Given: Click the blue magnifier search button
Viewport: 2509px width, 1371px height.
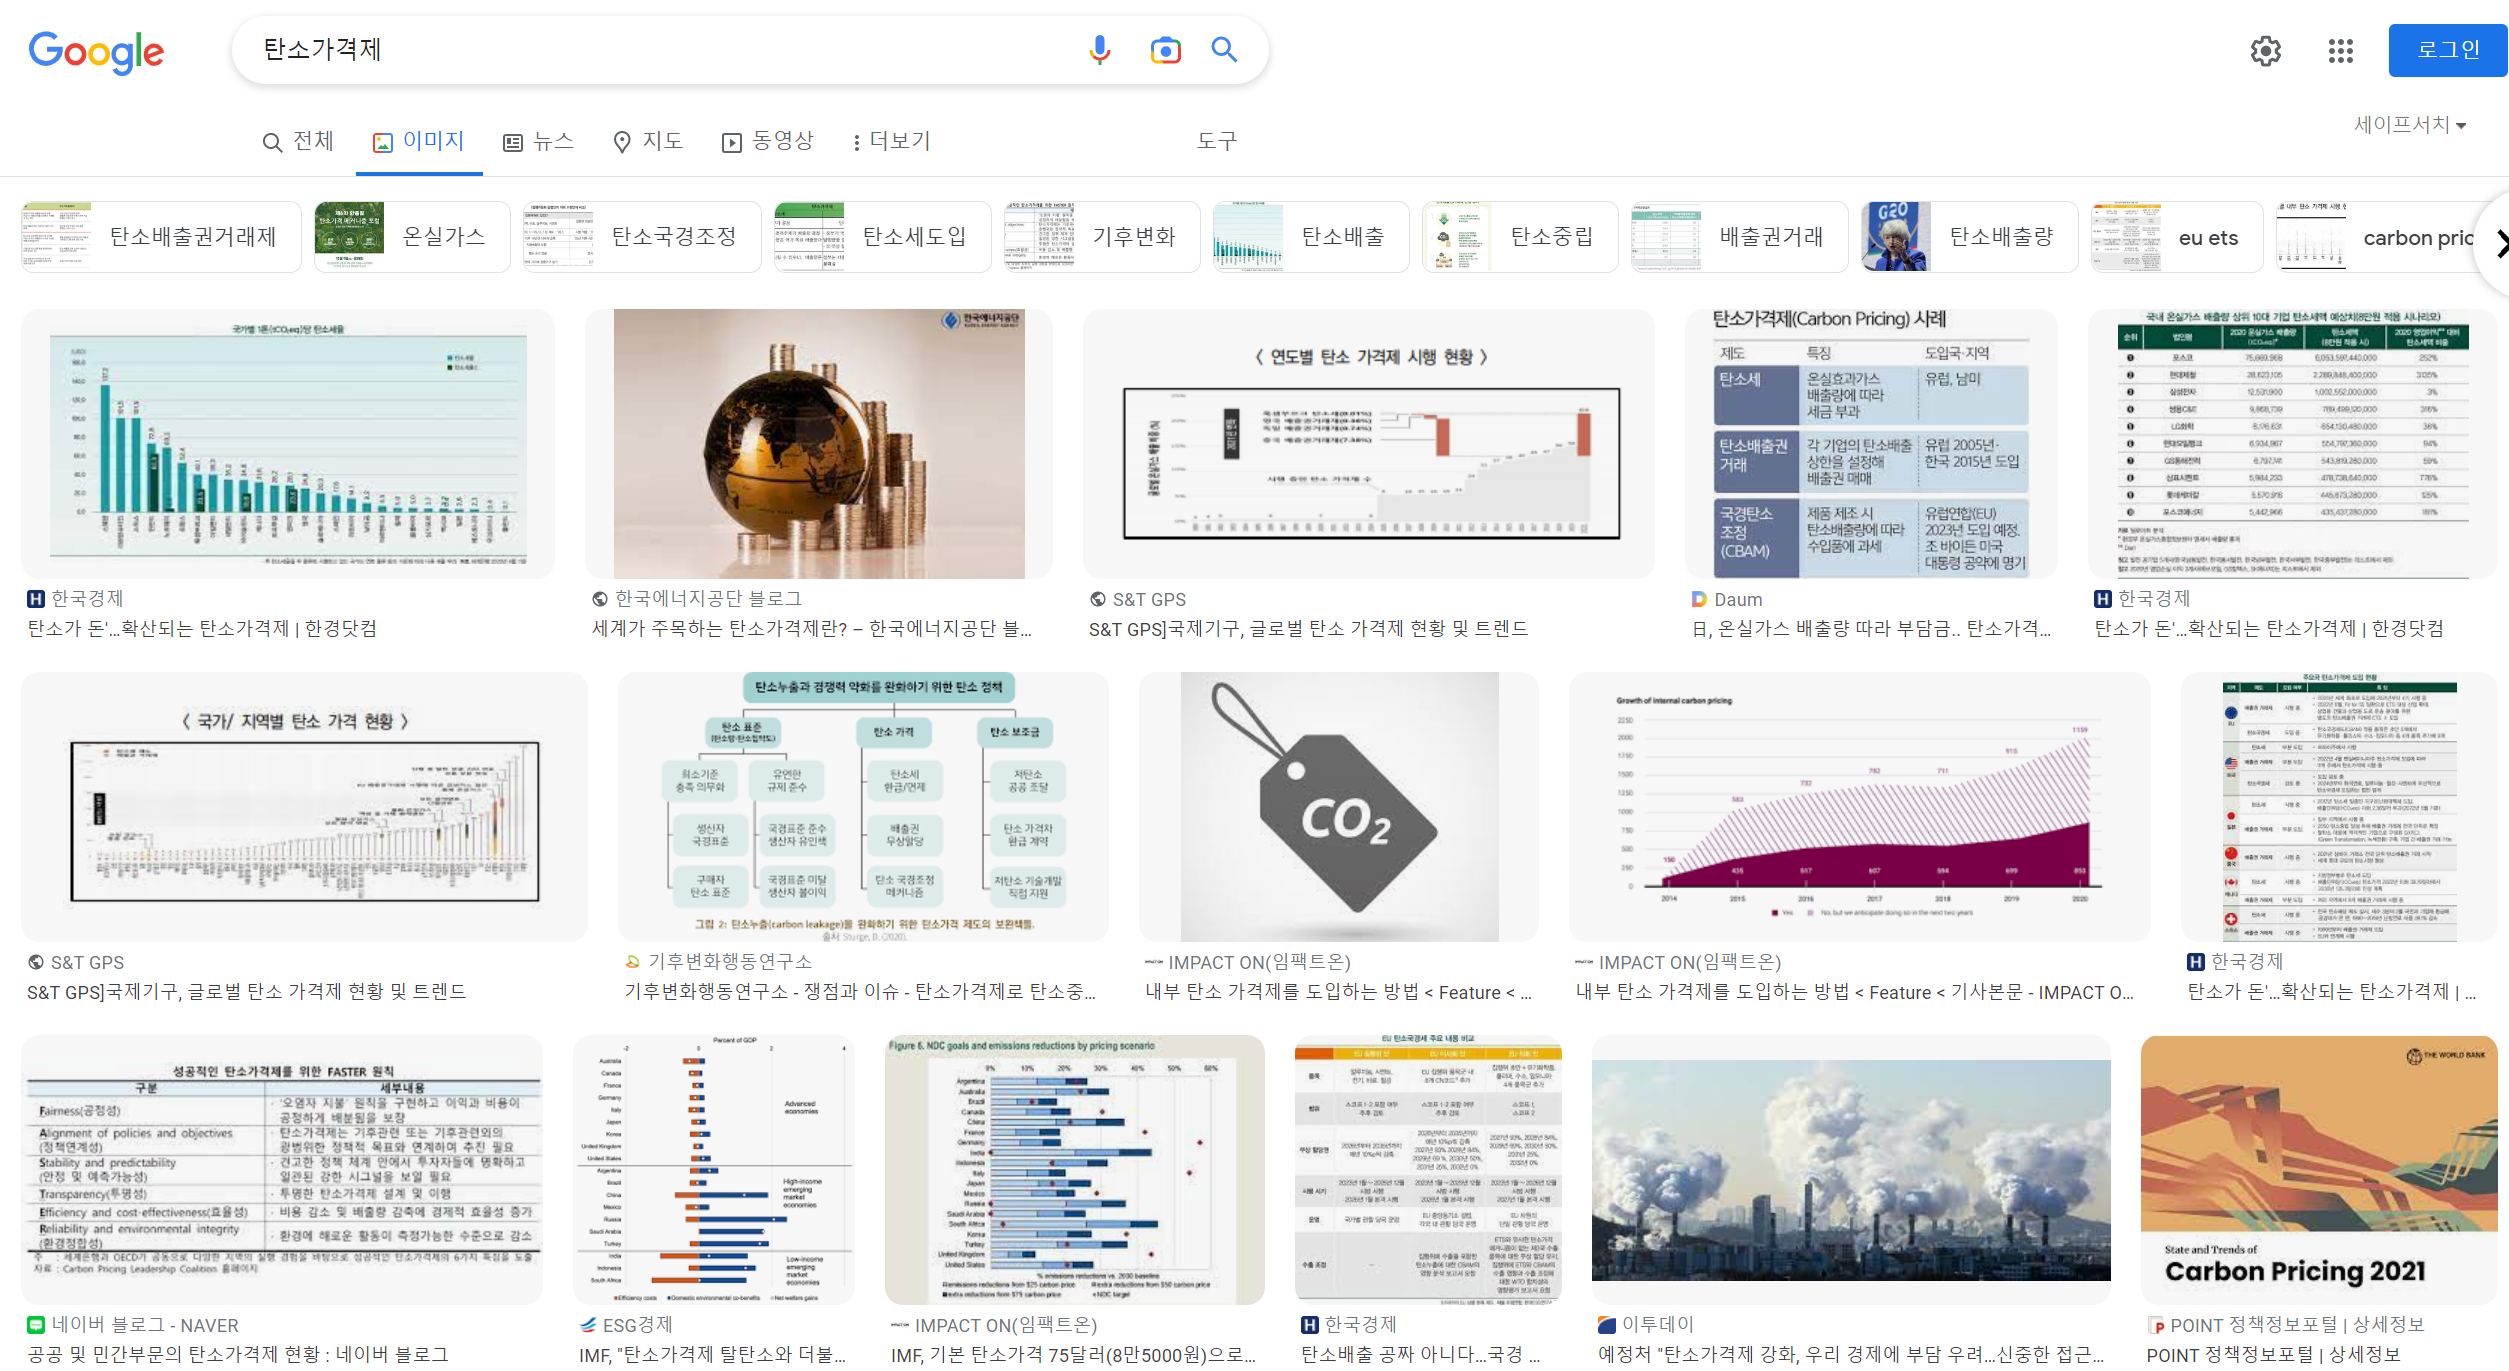Looking at the screenshot, I should 1224,49.
